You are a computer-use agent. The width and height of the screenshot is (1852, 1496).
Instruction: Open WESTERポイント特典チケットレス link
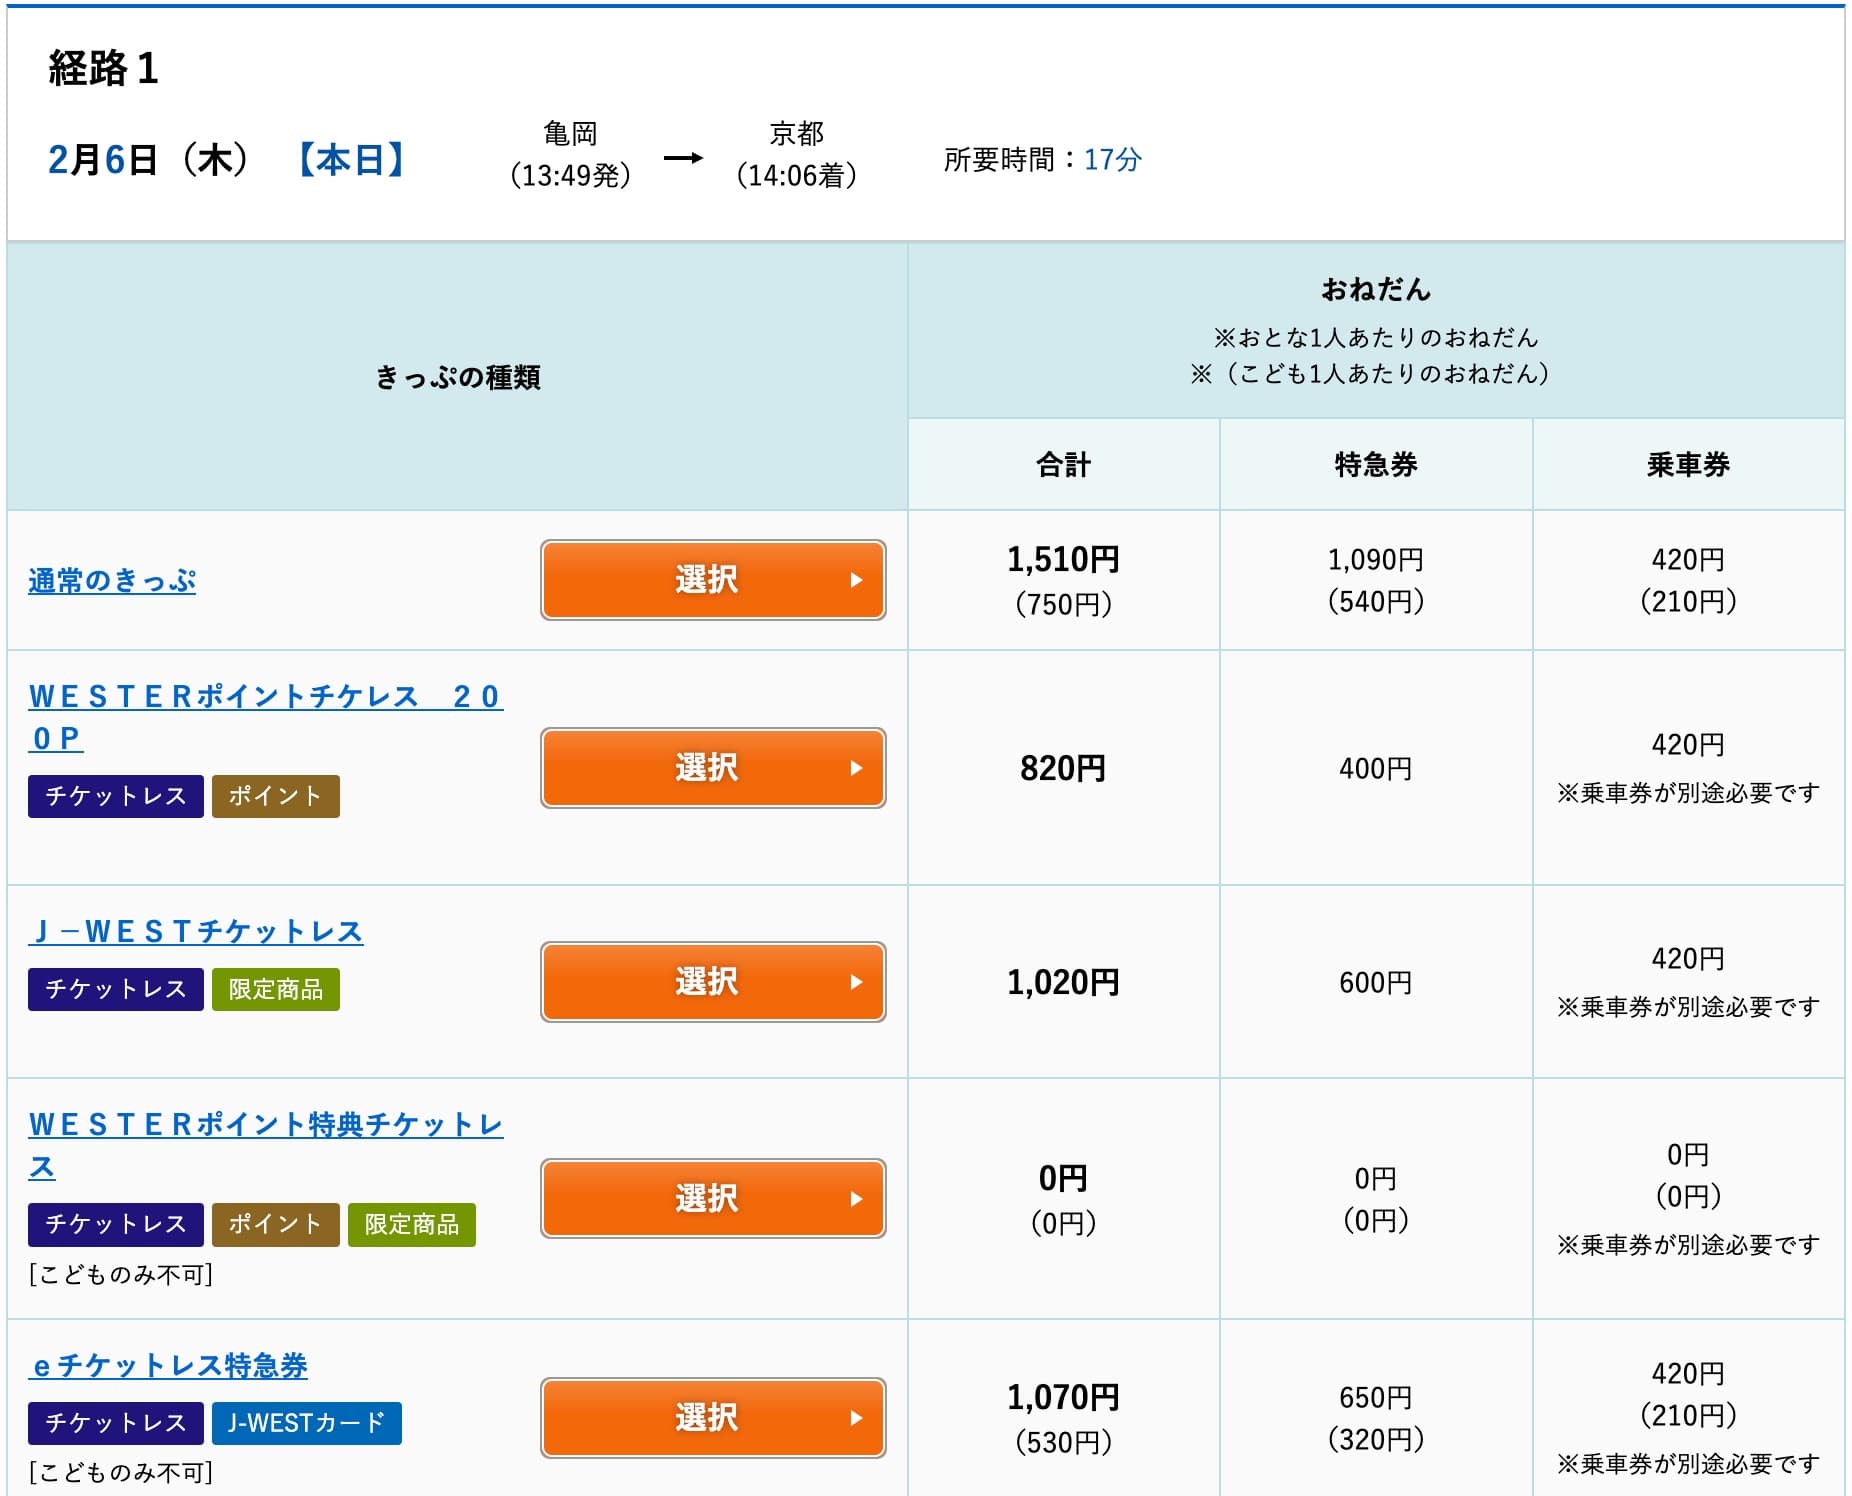coord(265,1145)
